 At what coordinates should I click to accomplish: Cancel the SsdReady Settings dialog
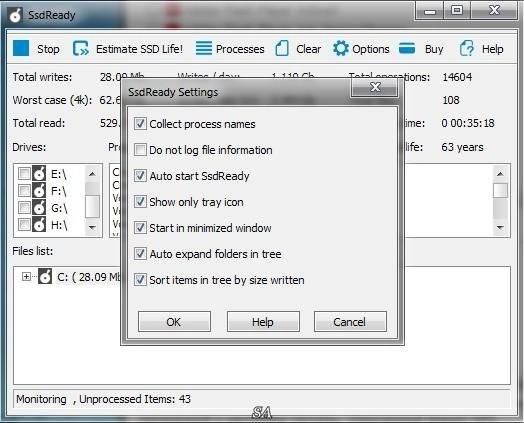350,321
